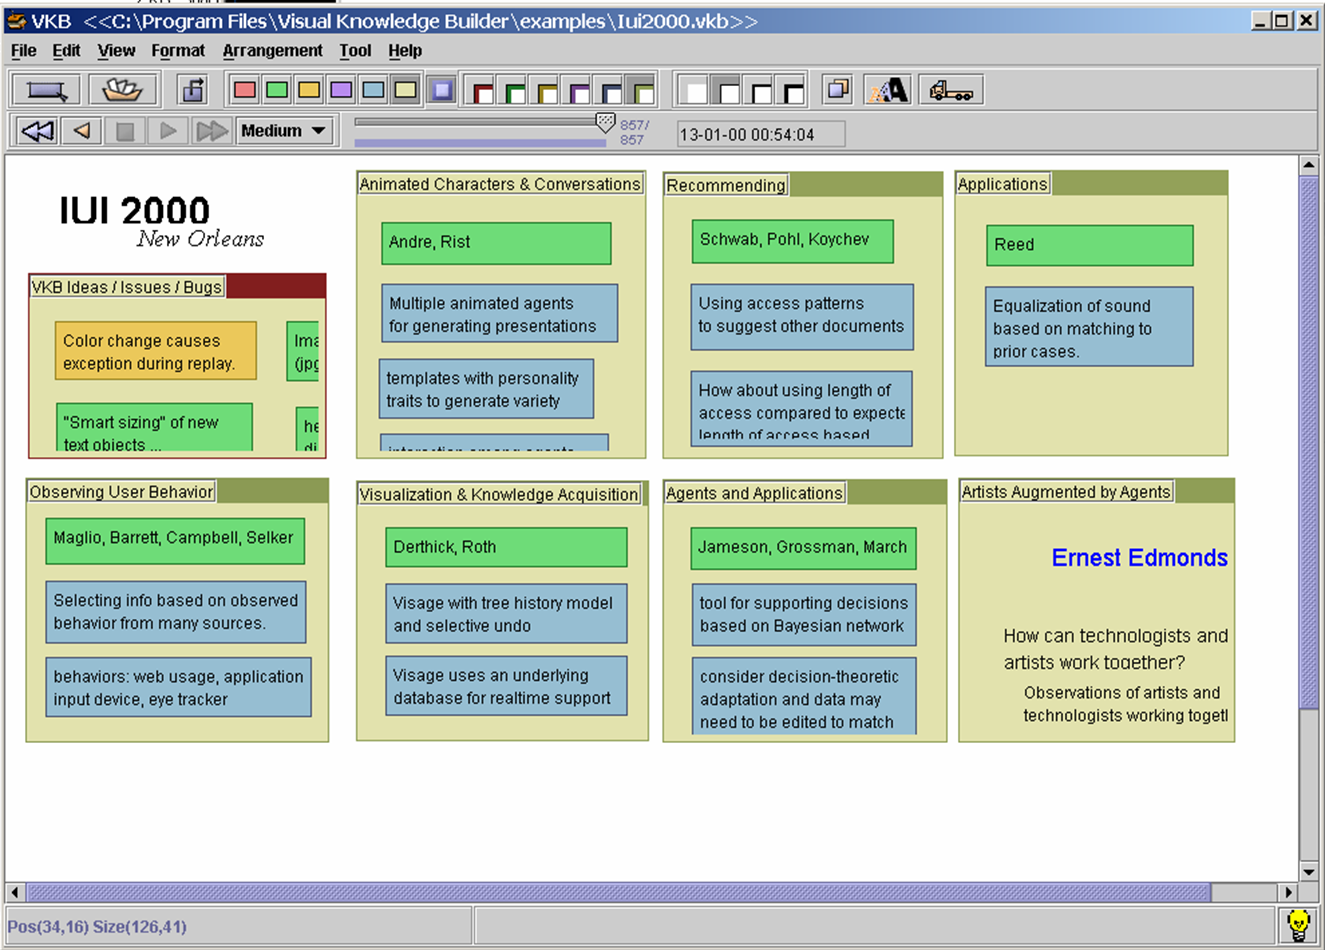Select the 'Recommending' collection title
The image size is (1325, 950).
click(x=726, y=185)
